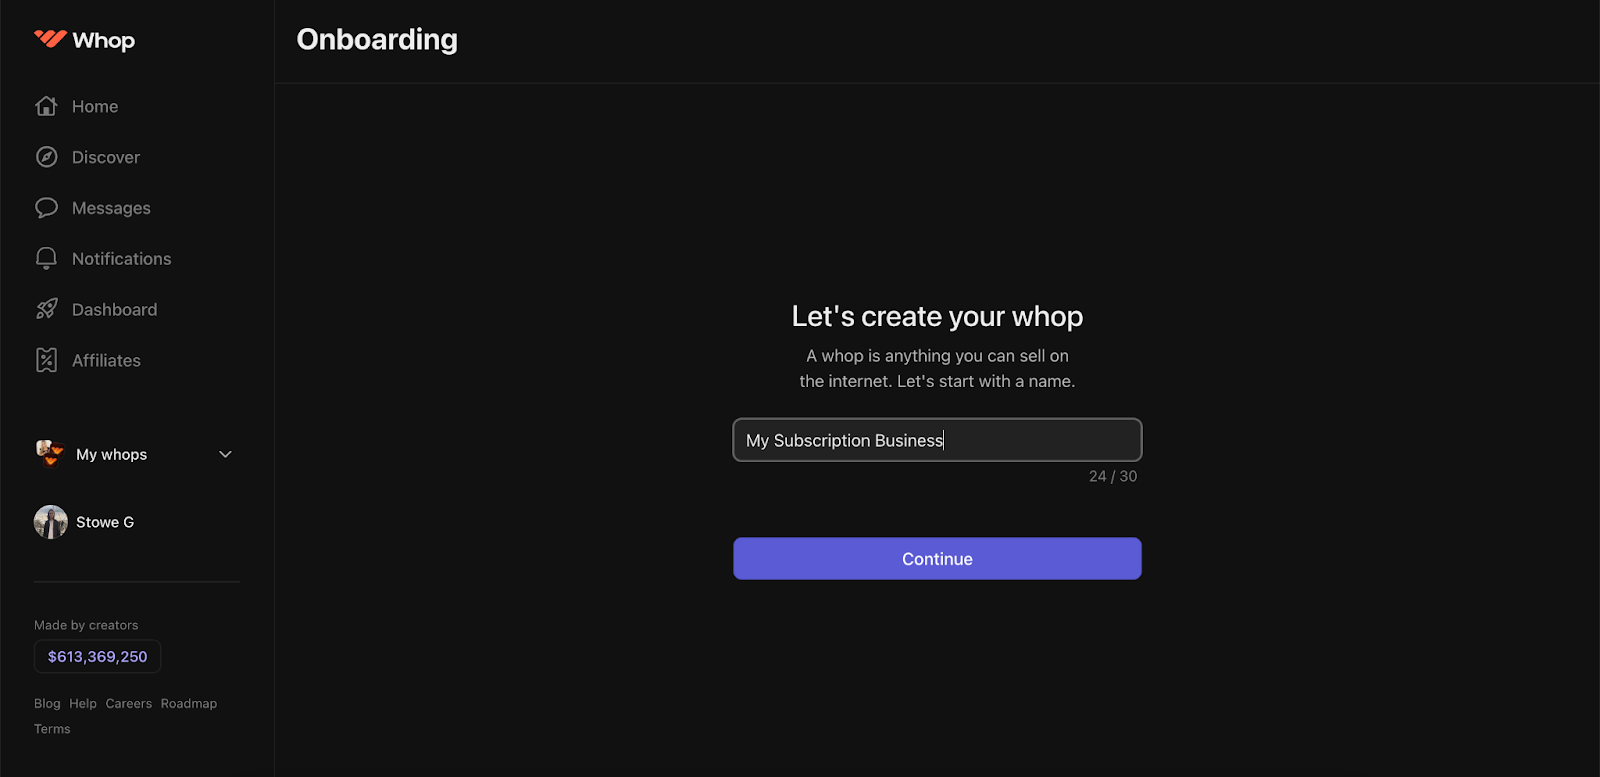This screenshot has height=777, width=1600.
Task: Click the Notifications bell icon
Action: (46, 259)
